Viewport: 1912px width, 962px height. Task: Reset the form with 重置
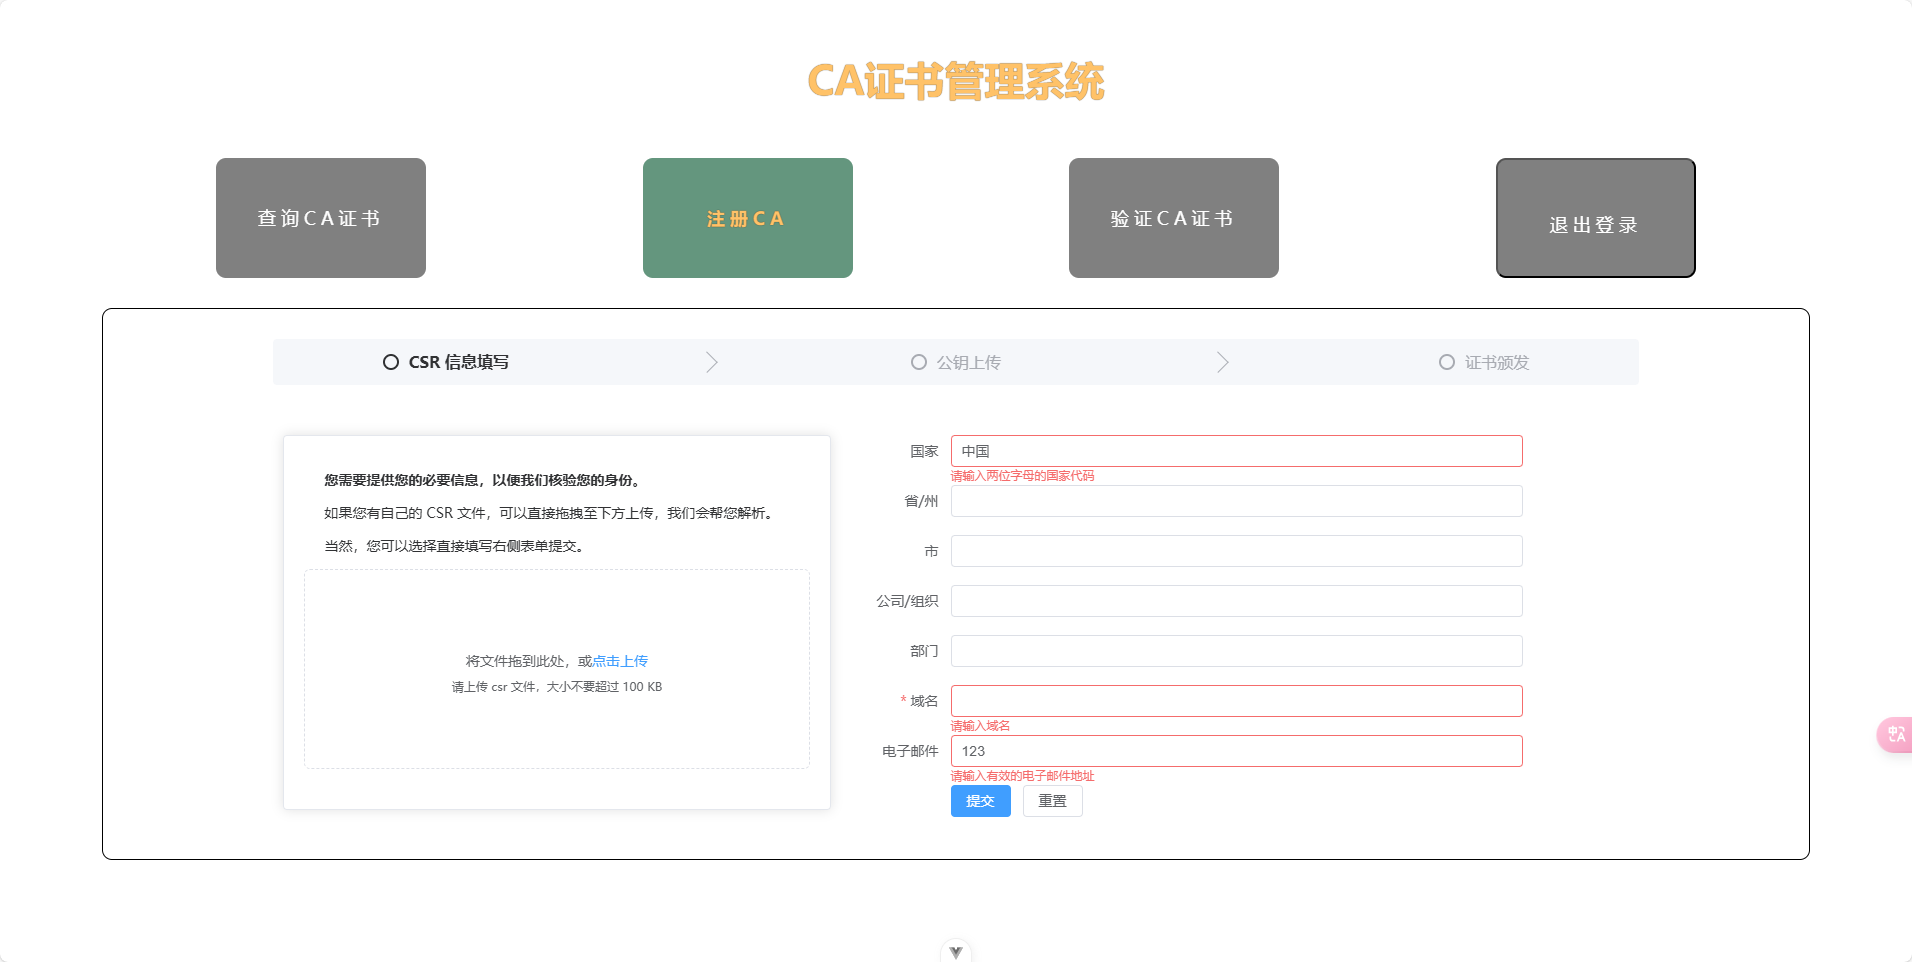[x=1053, y=801]
